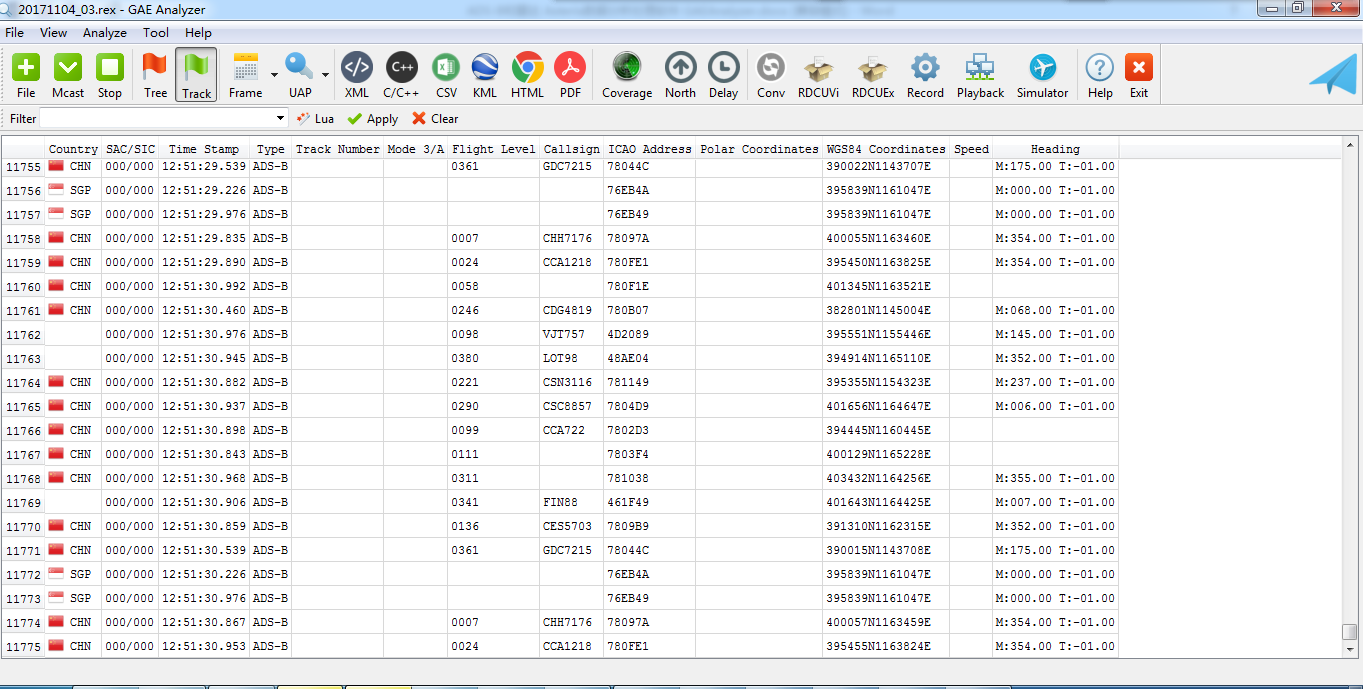Click callsign CSC8857 cell
1363x689 pixels.
(x=572, y=406)
